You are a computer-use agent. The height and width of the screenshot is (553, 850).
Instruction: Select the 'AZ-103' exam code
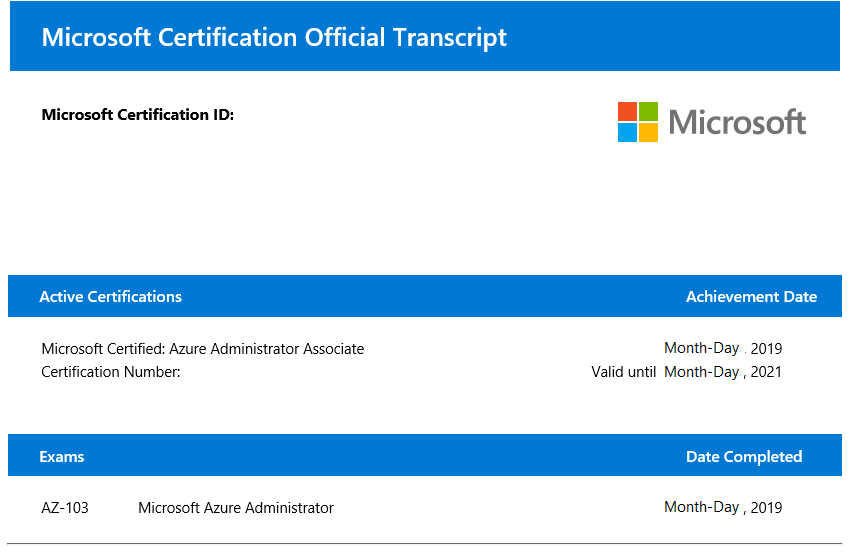[x=65, y=508]
